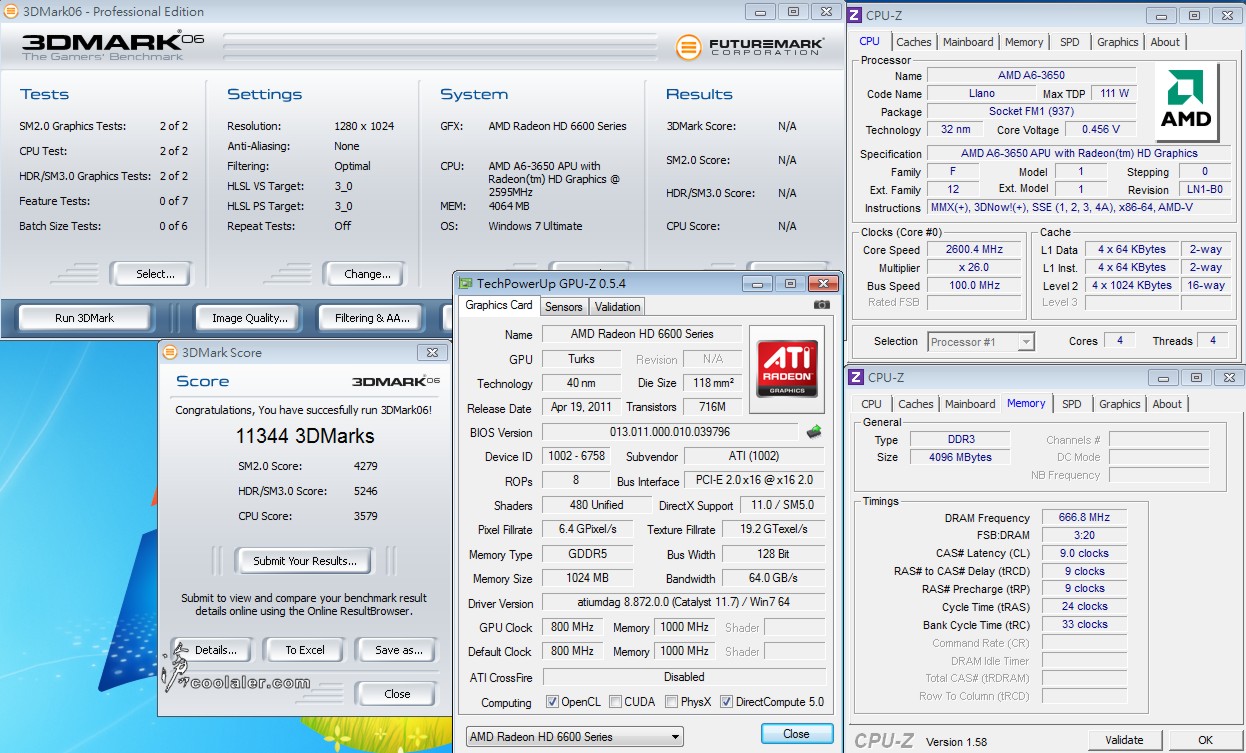Click the CPU-Z Memory window title icon
Viewport: 1246px width, 753px height.
click(x=856, y=377)
